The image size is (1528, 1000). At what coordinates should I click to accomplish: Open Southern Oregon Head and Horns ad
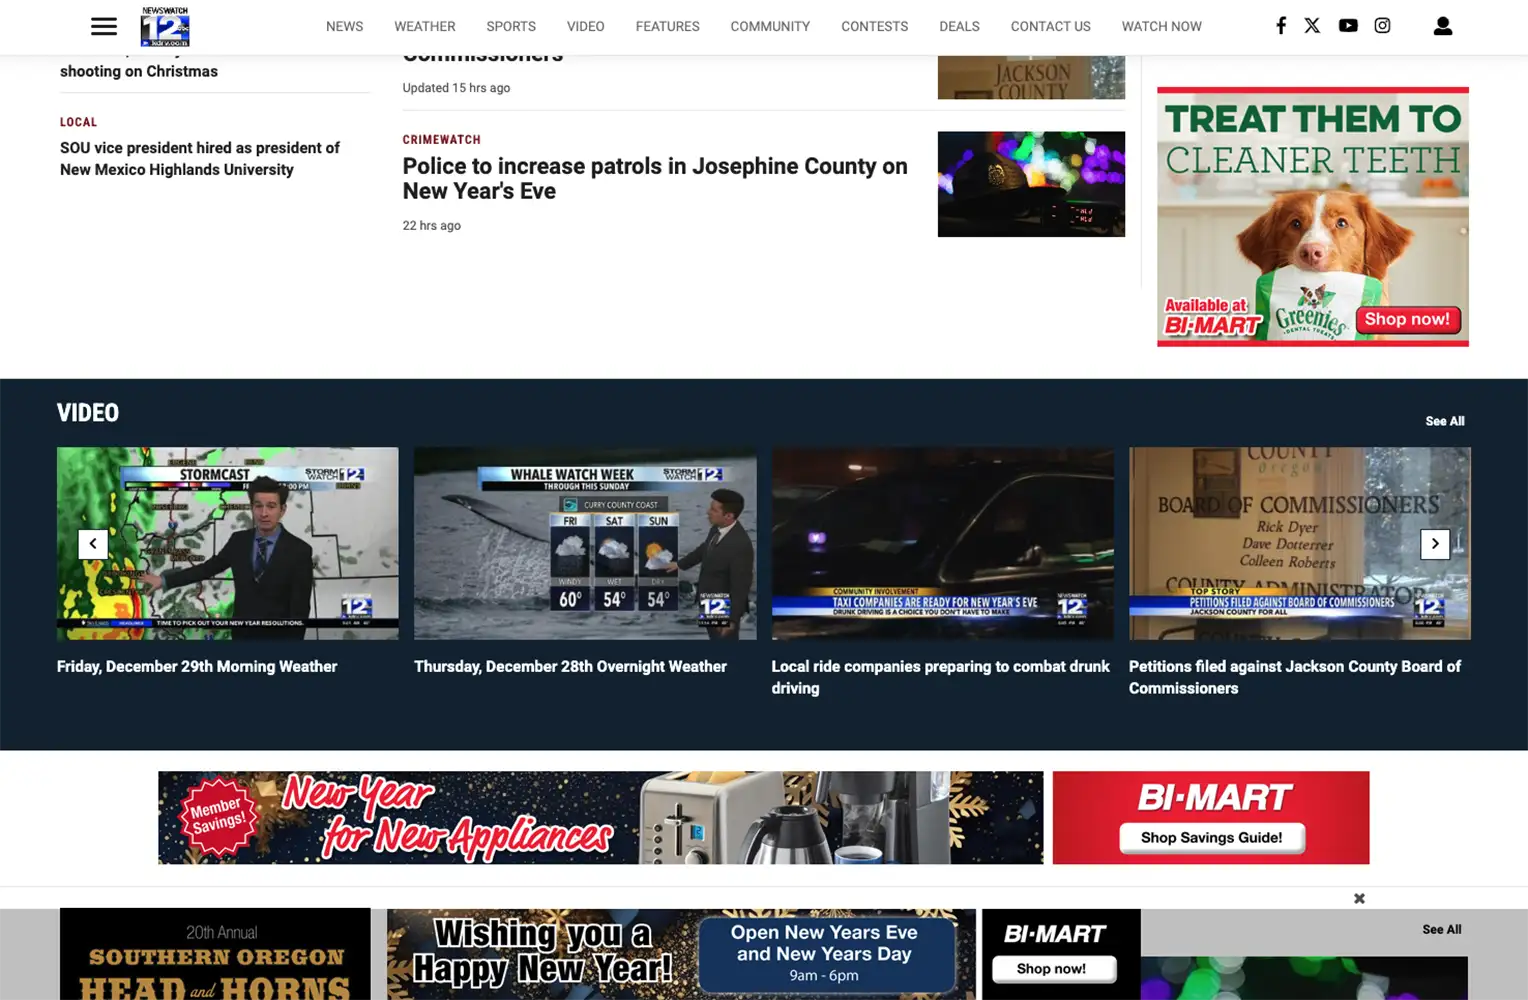[215, 954]
